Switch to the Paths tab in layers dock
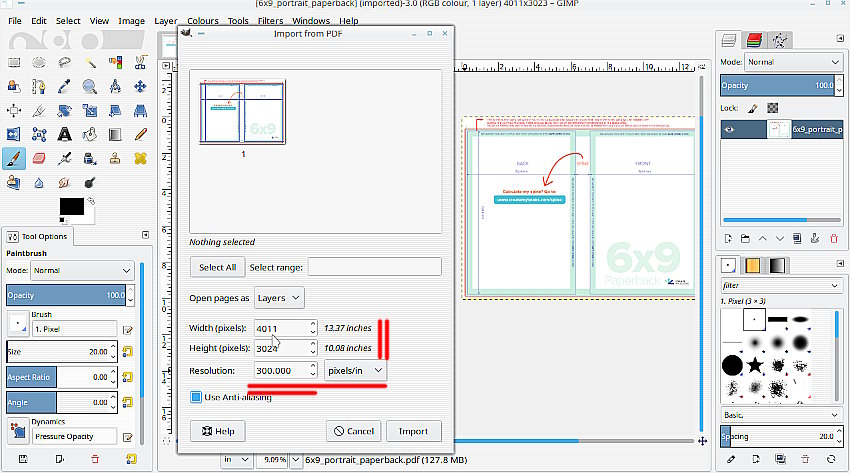This screenshot has height=473, width=850. (x=780, y=40)
